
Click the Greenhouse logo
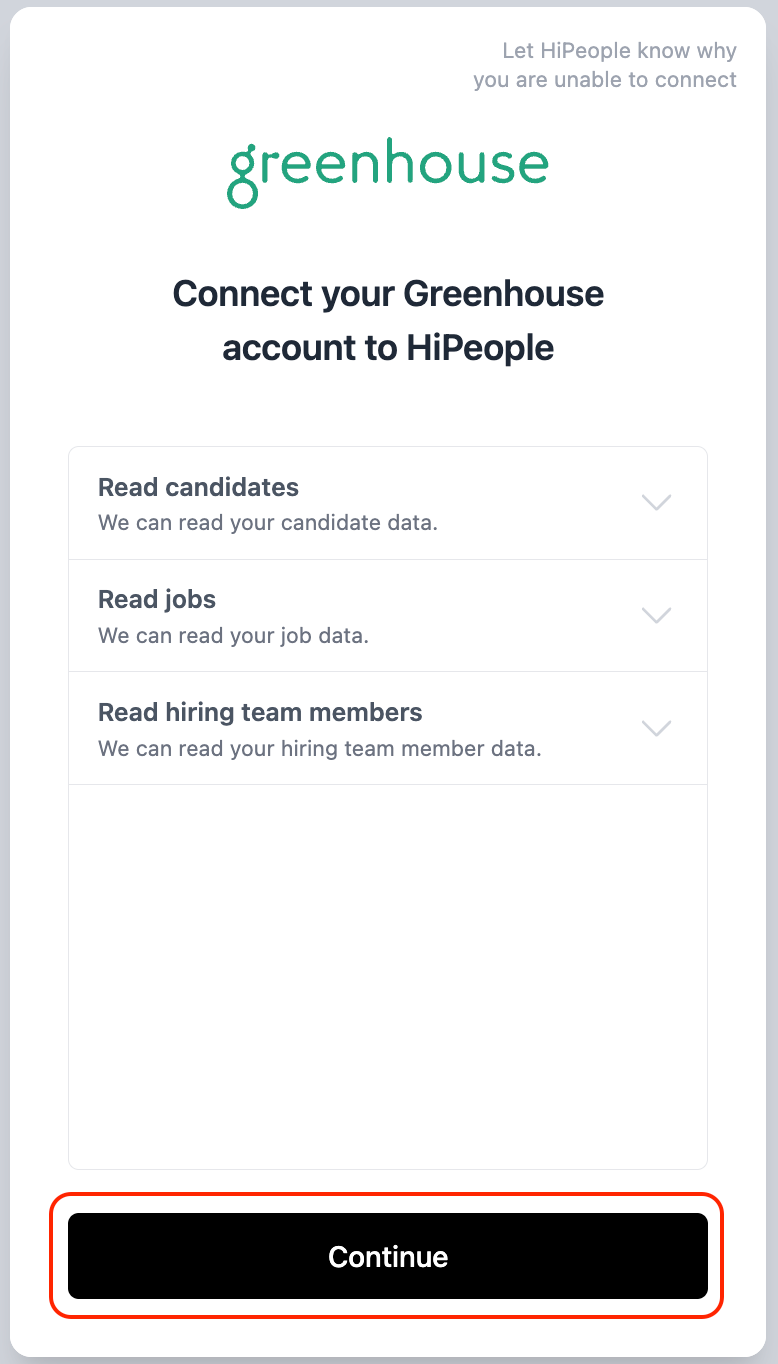point(388,173)
